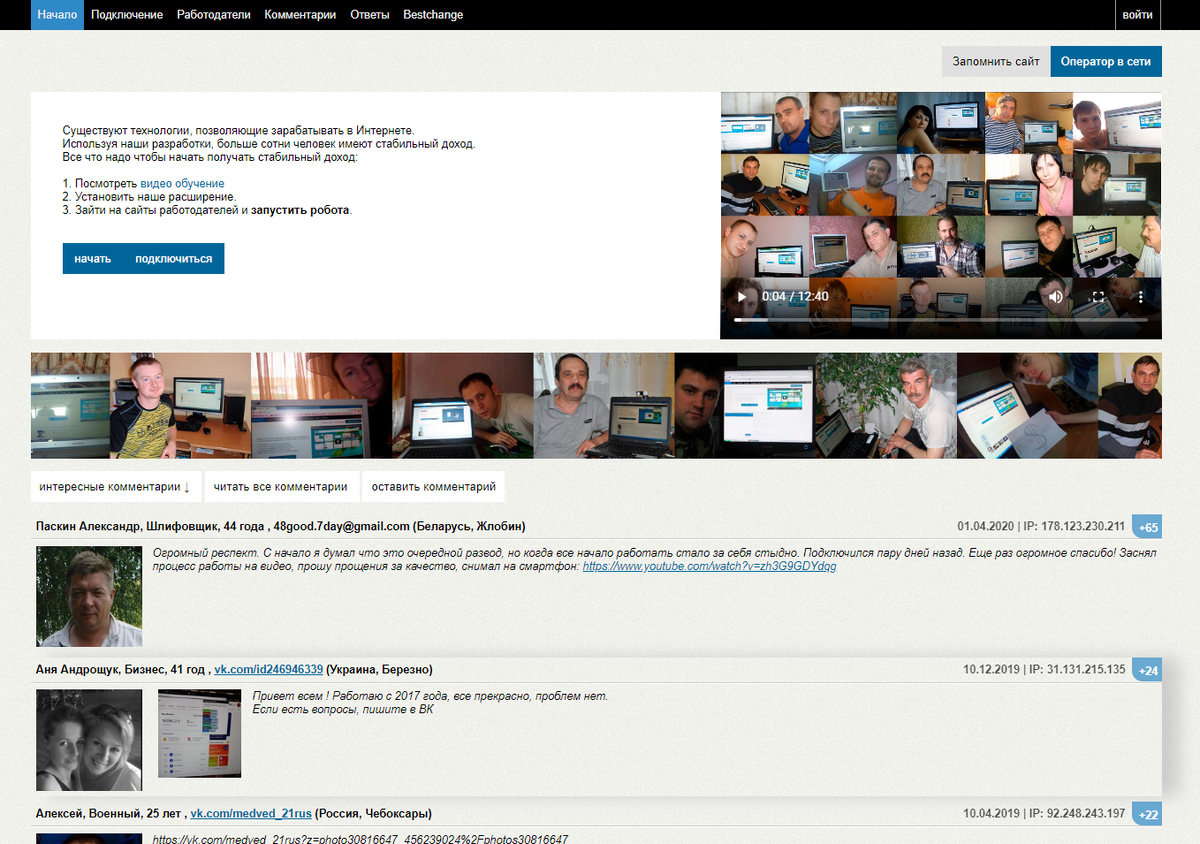
Task: Open the screenshot thumbnail in Аня's comment
Action: coord(200,733)
